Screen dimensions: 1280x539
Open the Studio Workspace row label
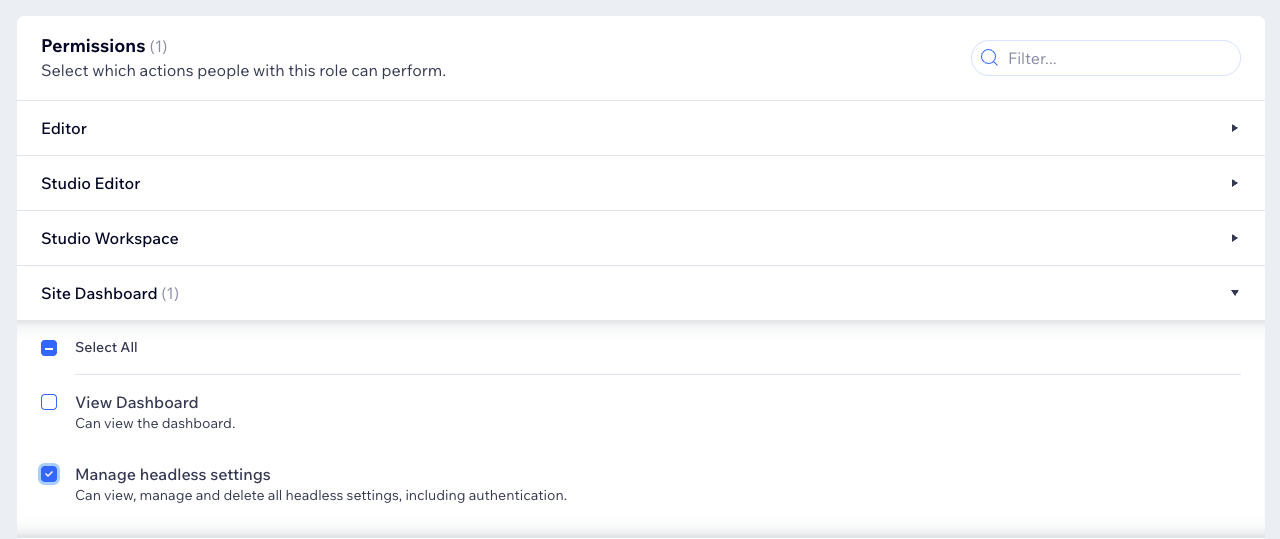110,239
